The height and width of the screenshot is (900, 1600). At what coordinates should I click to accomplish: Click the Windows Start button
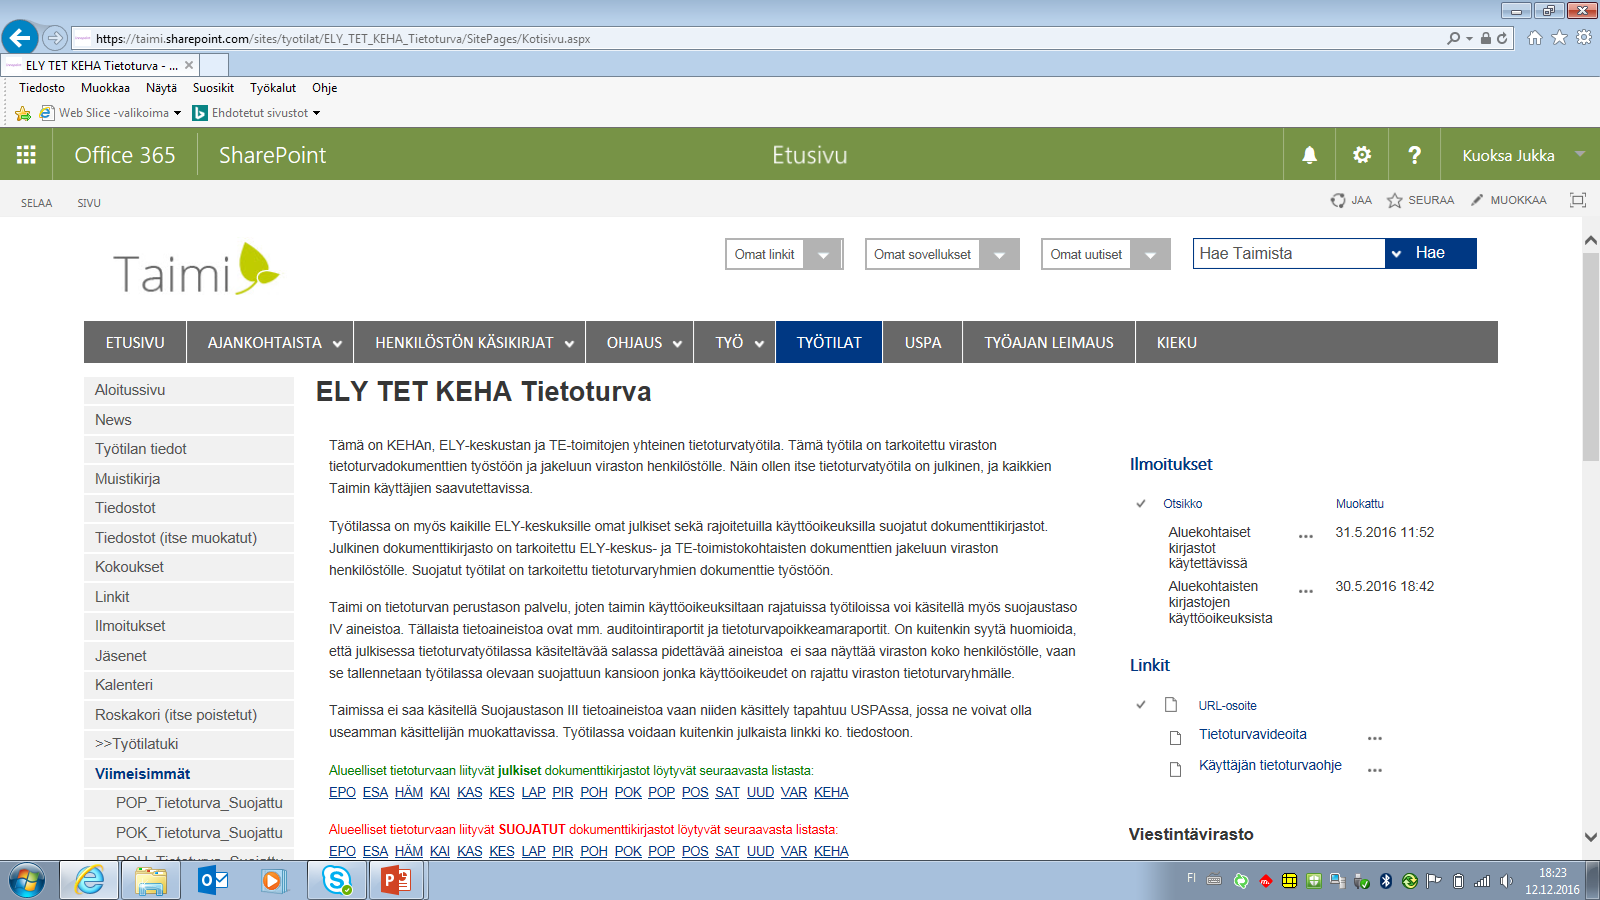(x=27, y=881)
